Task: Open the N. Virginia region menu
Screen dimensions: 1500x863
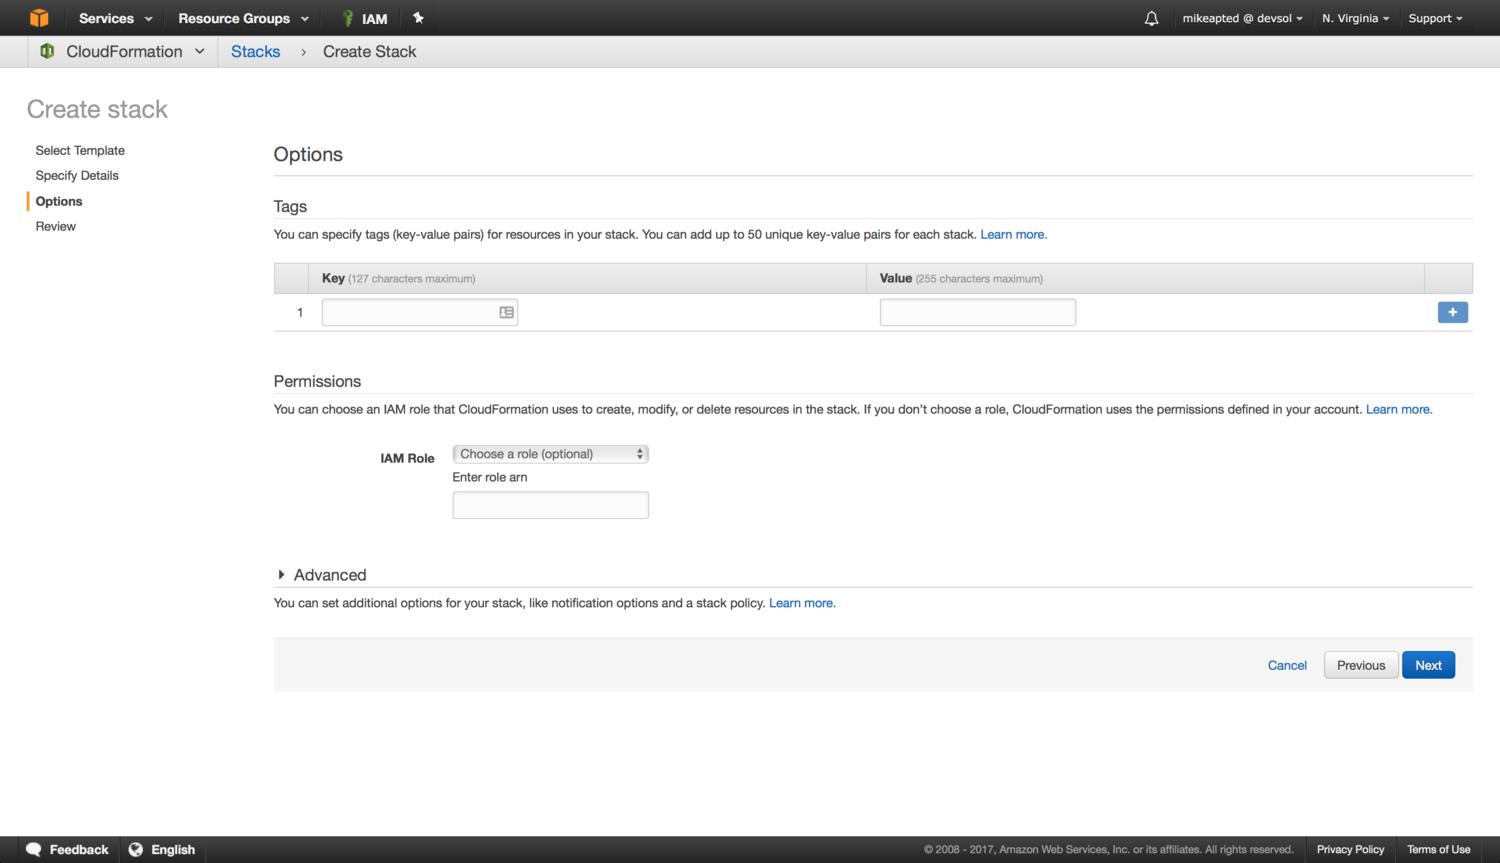Action: click(x=1355, y=18)
